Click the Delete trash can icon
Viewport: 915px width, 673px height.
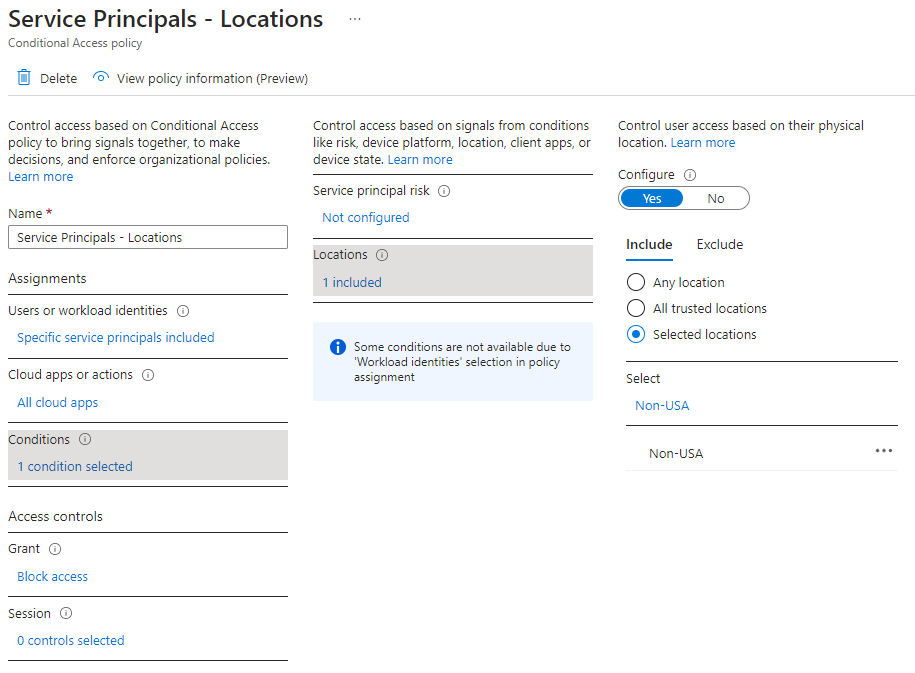24,78
